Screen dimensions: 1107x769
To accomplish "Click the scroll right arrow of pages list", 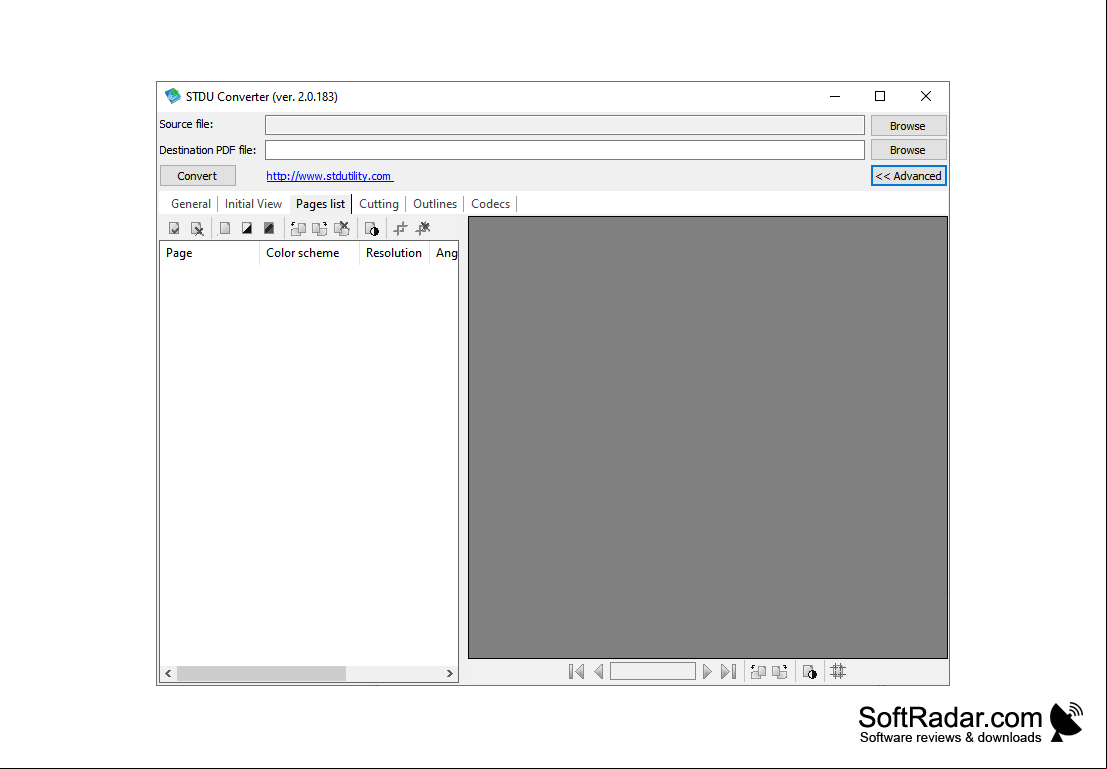I will click(x=450, y=674).
